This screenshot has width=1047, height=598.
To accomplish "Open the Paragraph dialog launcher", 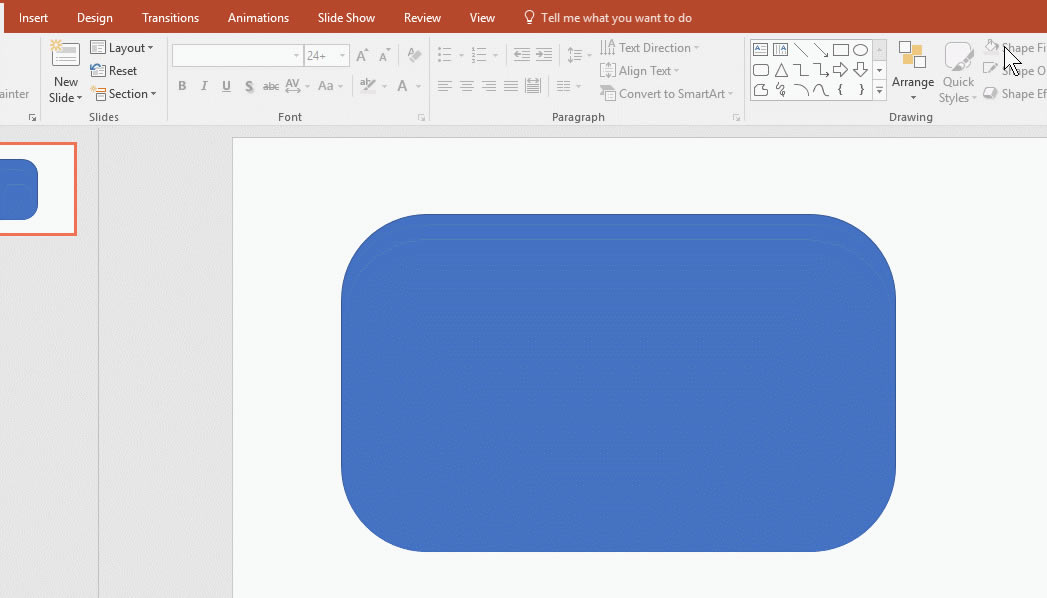I will tap(737, 117).
